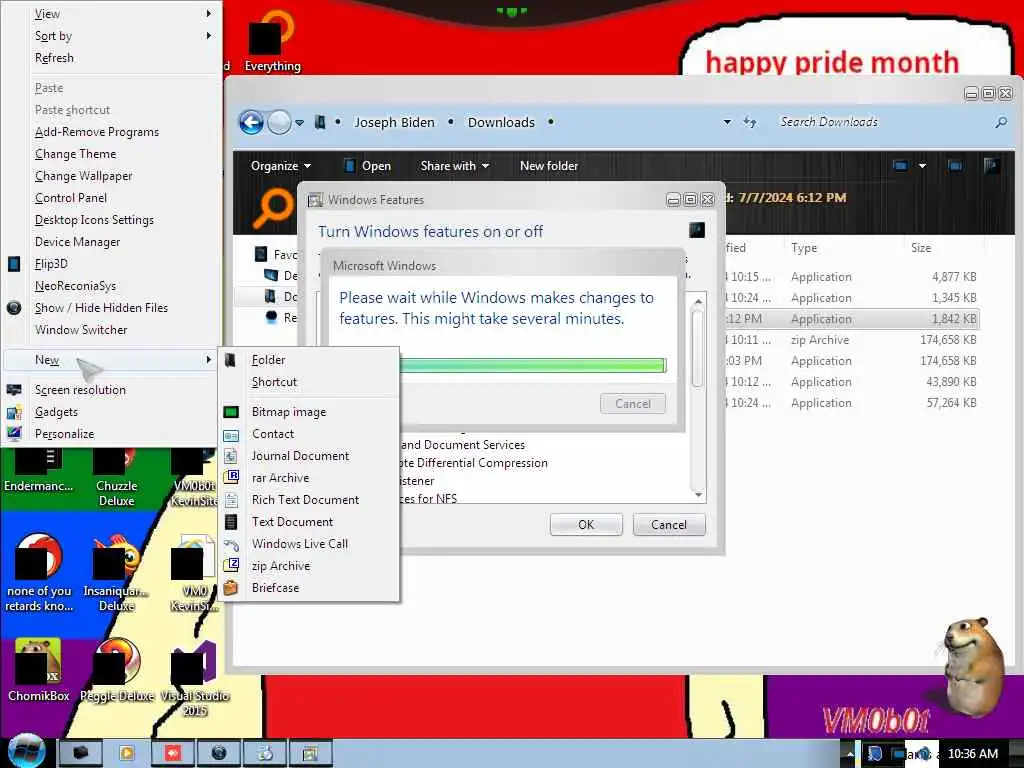Open the Everything desktop shortcut
Viewport: 1024px width, 768px height.
click(x=272, y=40)
